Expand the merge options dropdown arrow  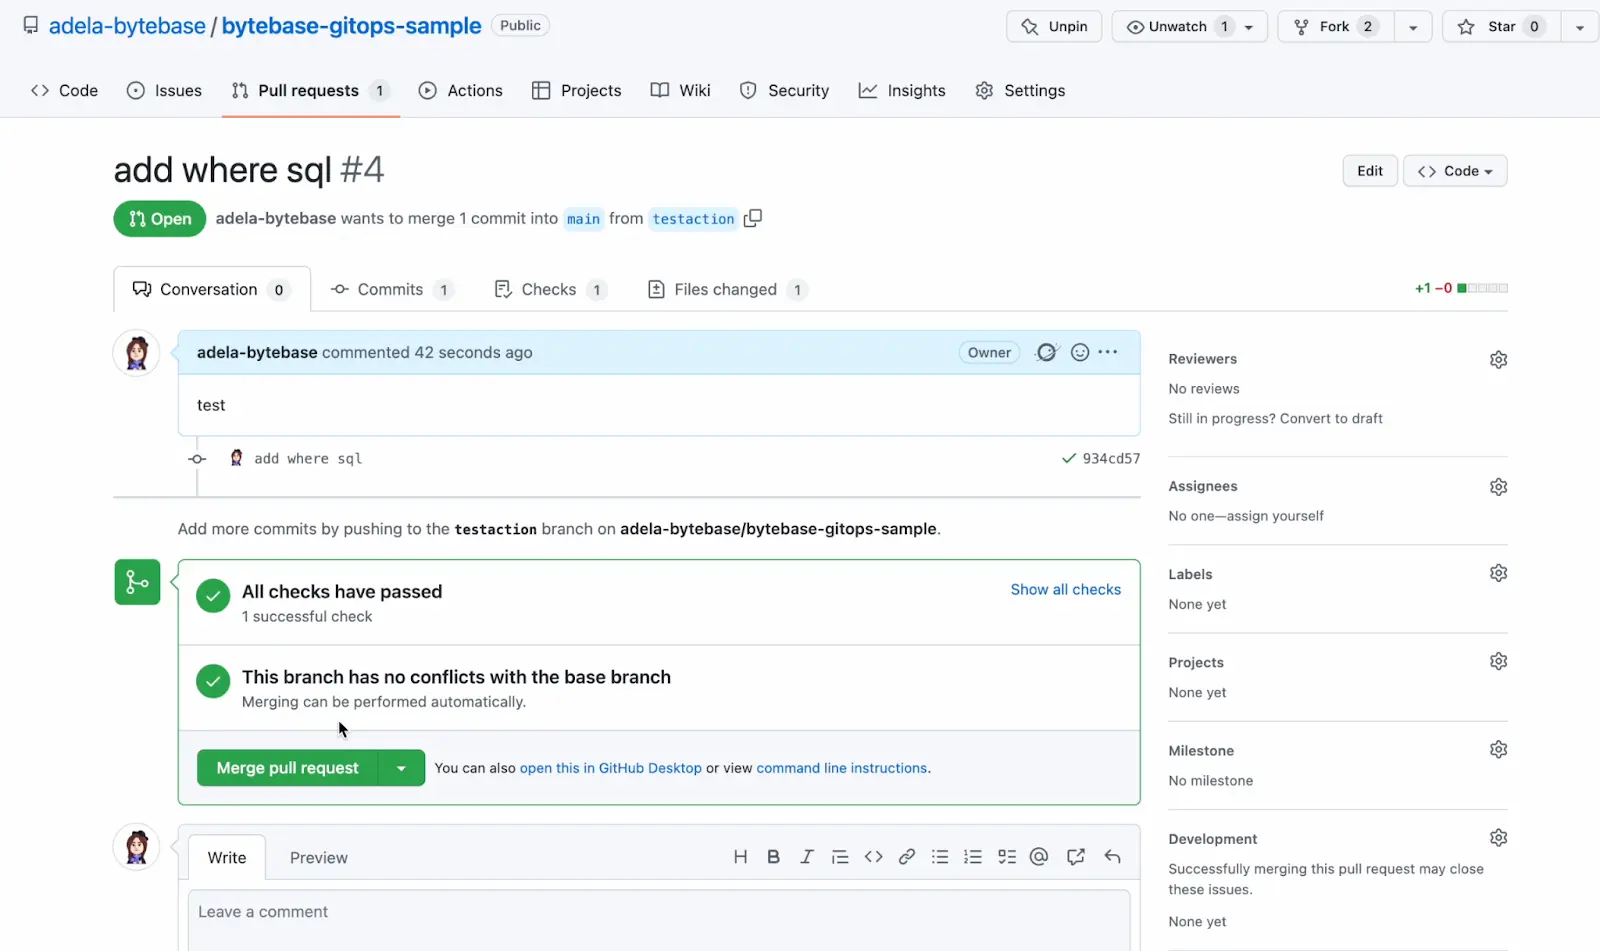402,767
